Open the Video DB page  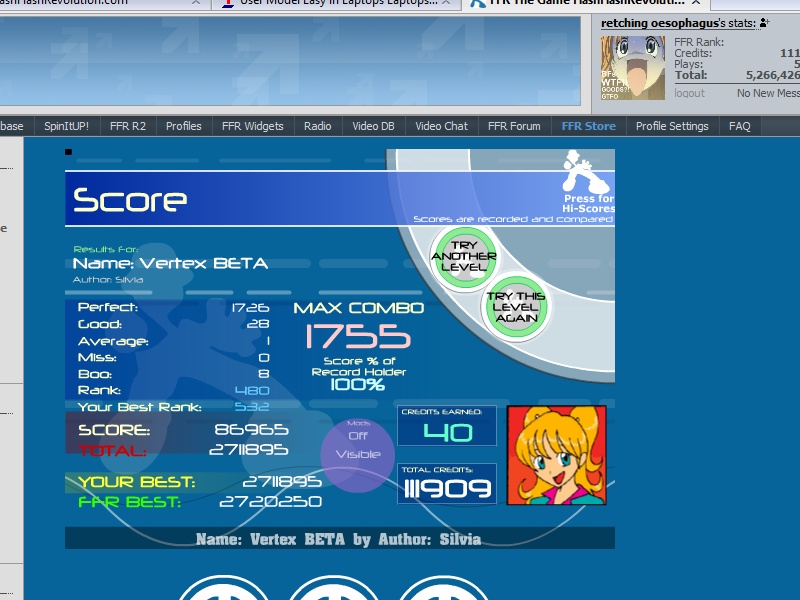pyautogui.click(x=373, y=126)
